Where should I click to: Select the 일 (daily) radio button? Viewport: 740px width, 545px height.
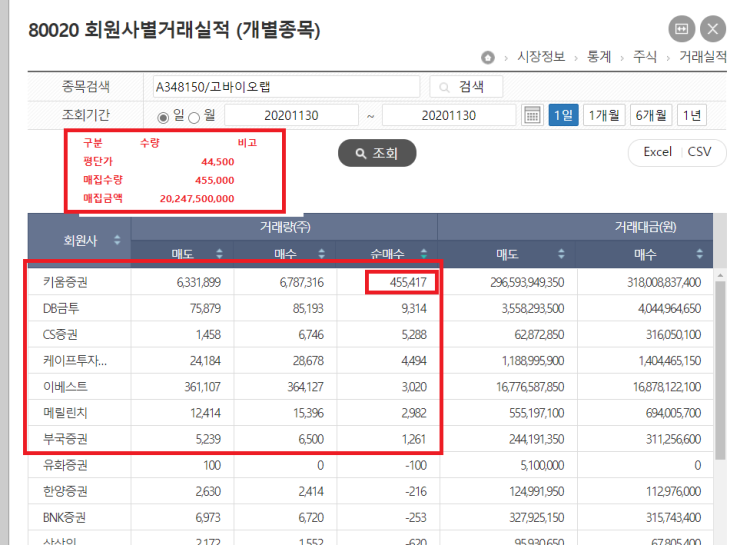164,116
